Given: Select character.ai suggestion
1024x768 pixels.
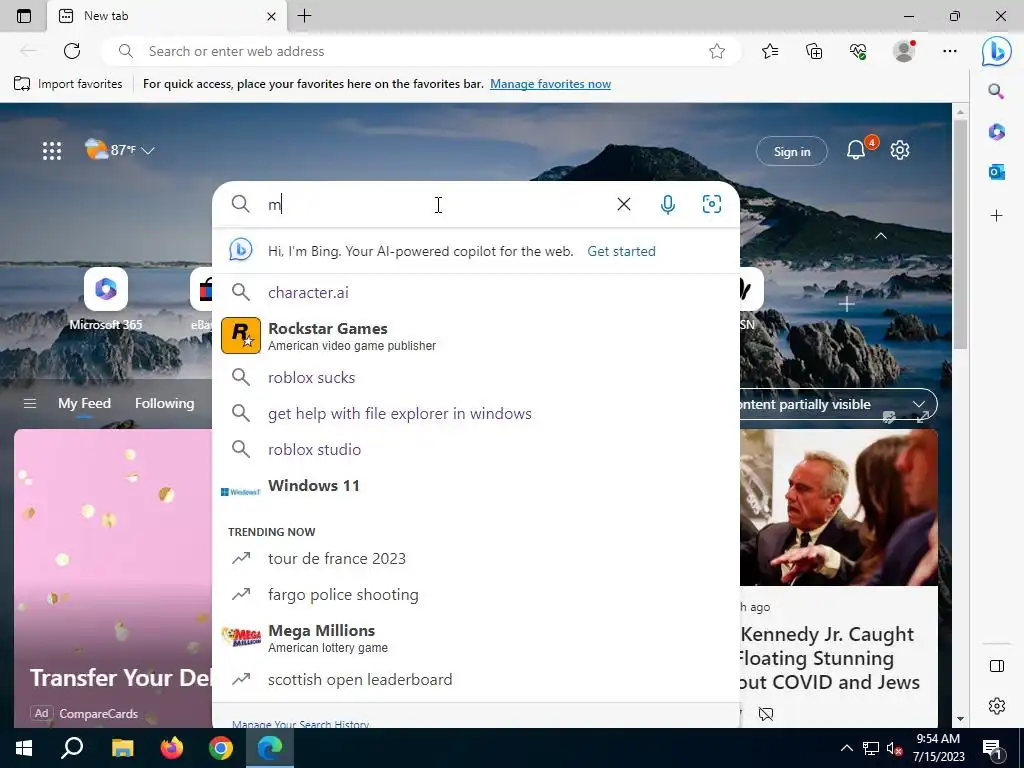Looking at the screenshot, I should [476, 293].
